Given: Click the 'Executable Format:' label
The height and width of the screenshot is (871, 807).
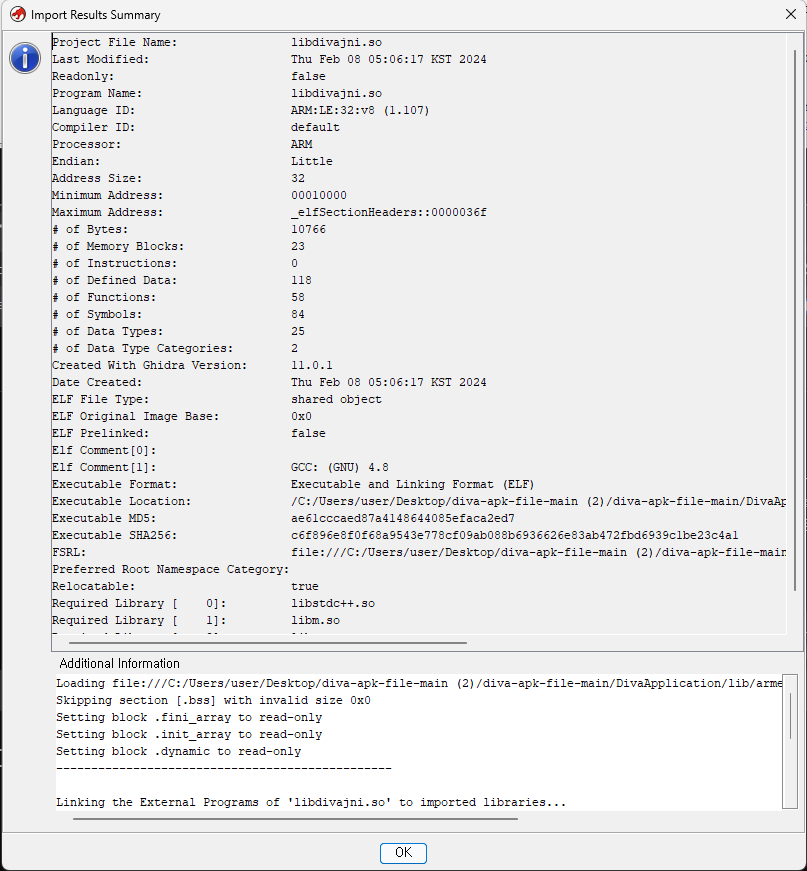Looking at the screenshot, I should pos(114,484).
